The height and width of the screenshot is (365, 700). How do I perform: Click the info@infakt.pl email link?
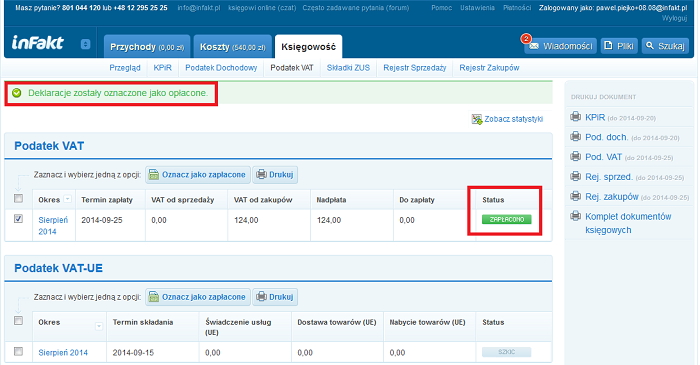pyautogui.click(x=199, y=8)
